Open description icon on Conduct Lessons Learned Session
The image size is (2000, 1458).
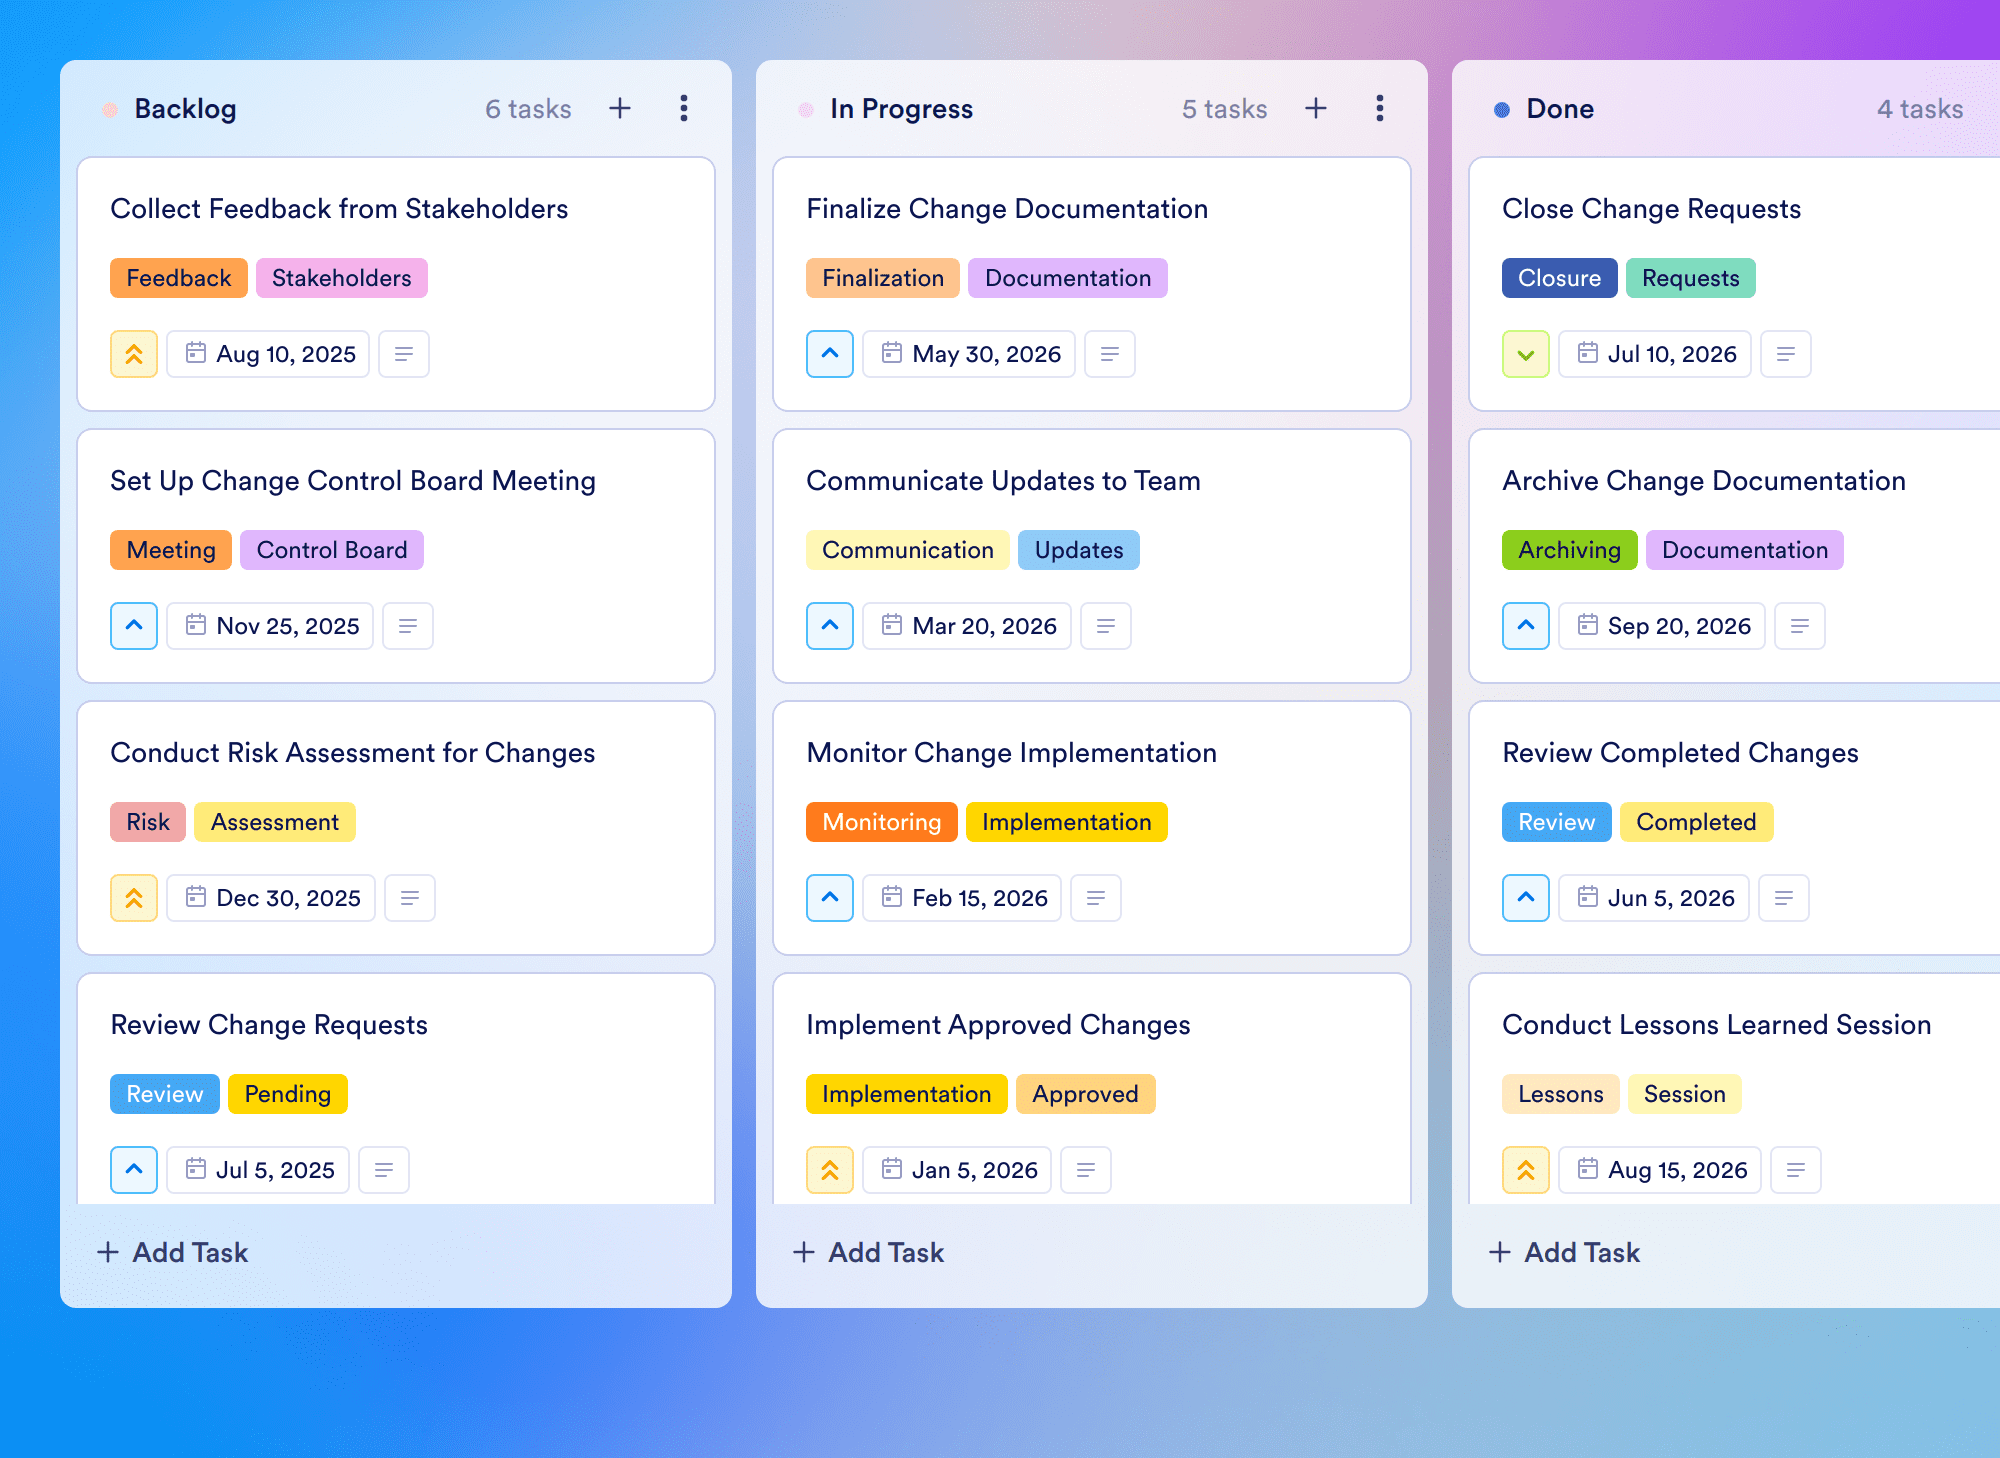1796,1170
